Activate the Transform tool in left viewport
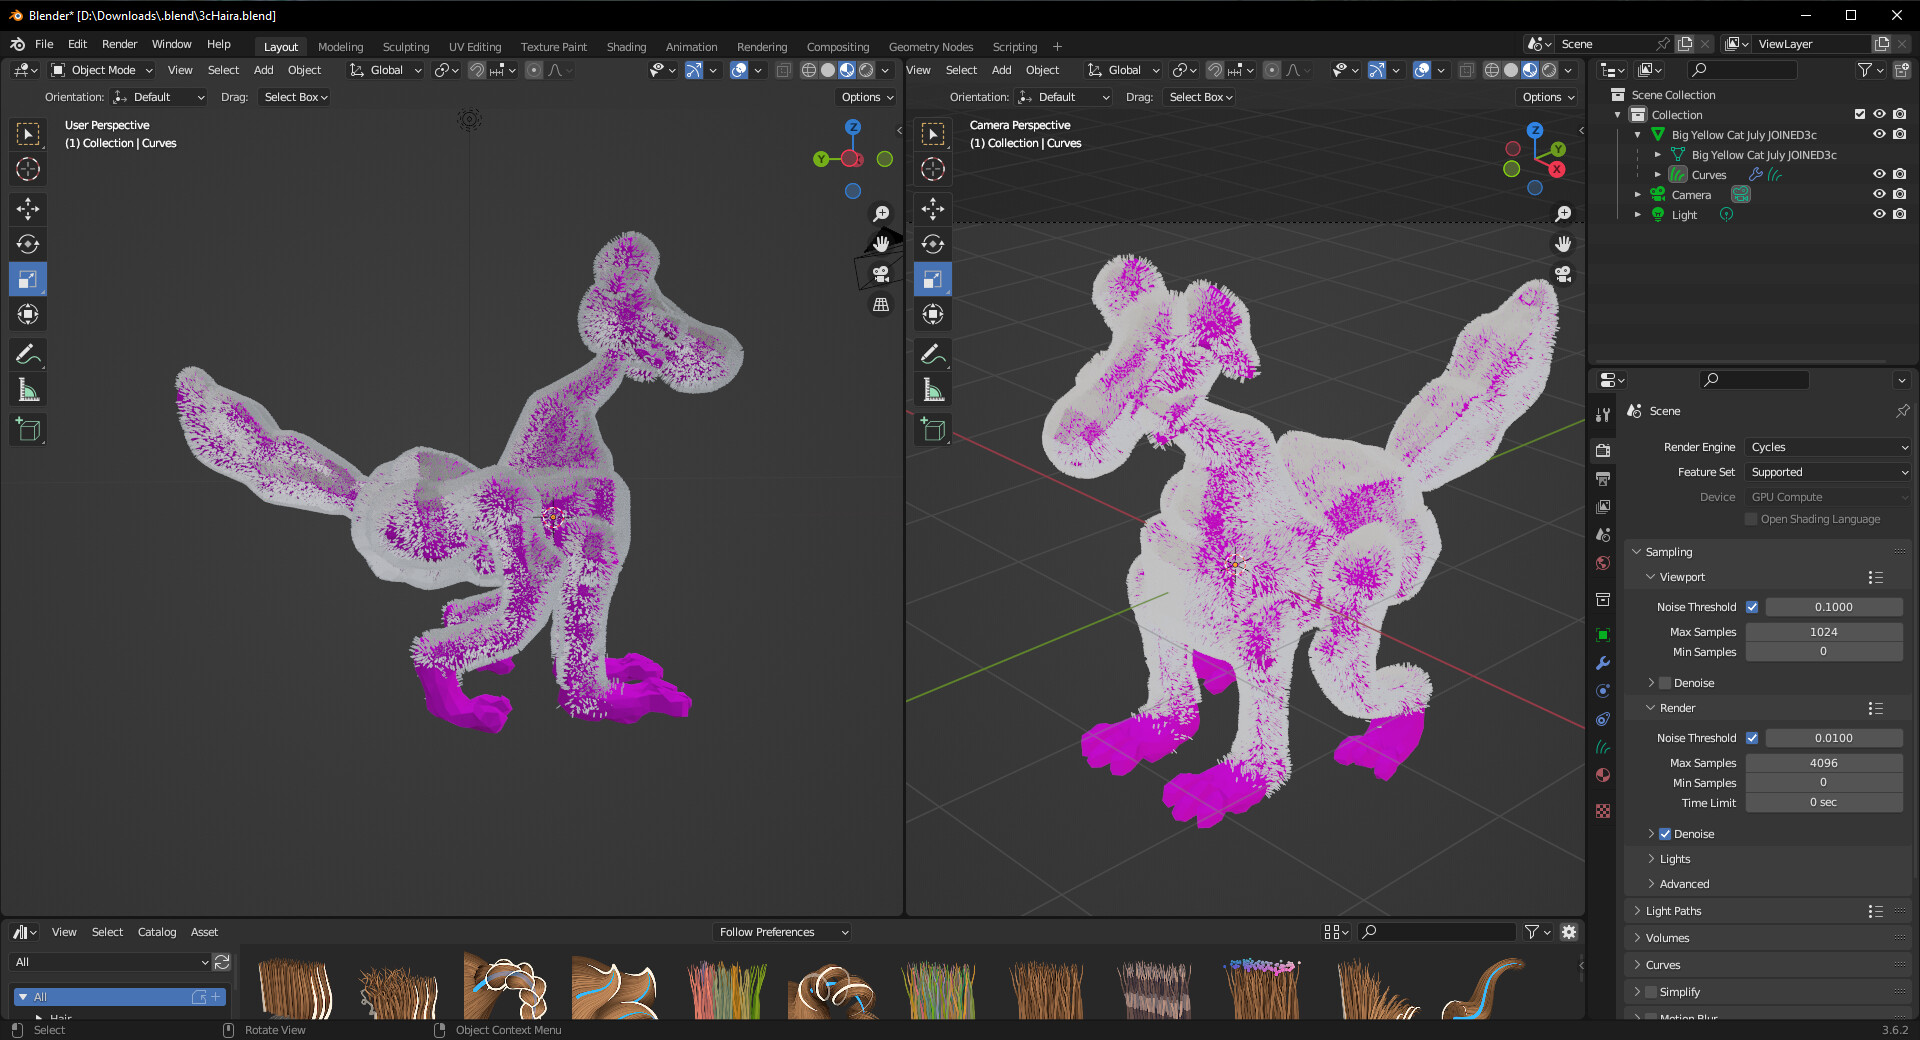Image resolution: width=1920 pixels, height=1040 pixels. pyautogui.click(x=28, y=314)
